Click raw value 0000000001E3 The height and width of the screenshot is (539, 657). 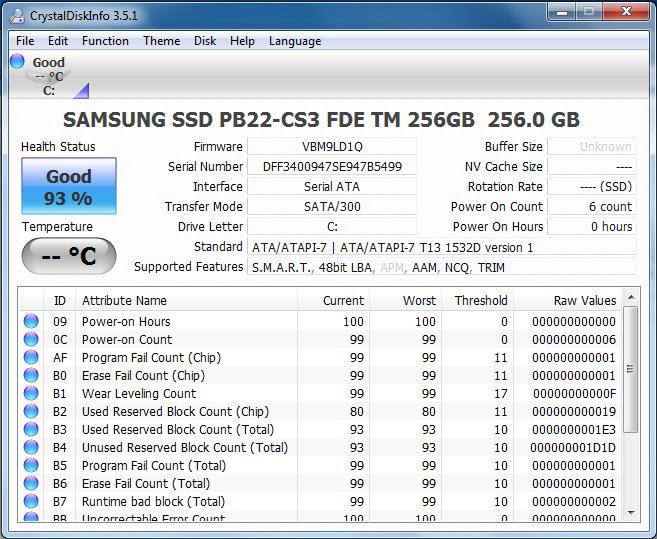point(574,430)
